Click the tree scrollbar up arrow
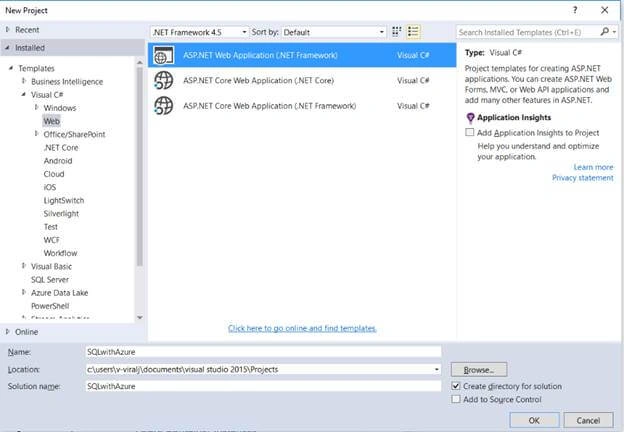624x432 pixels. pos(140,62)
